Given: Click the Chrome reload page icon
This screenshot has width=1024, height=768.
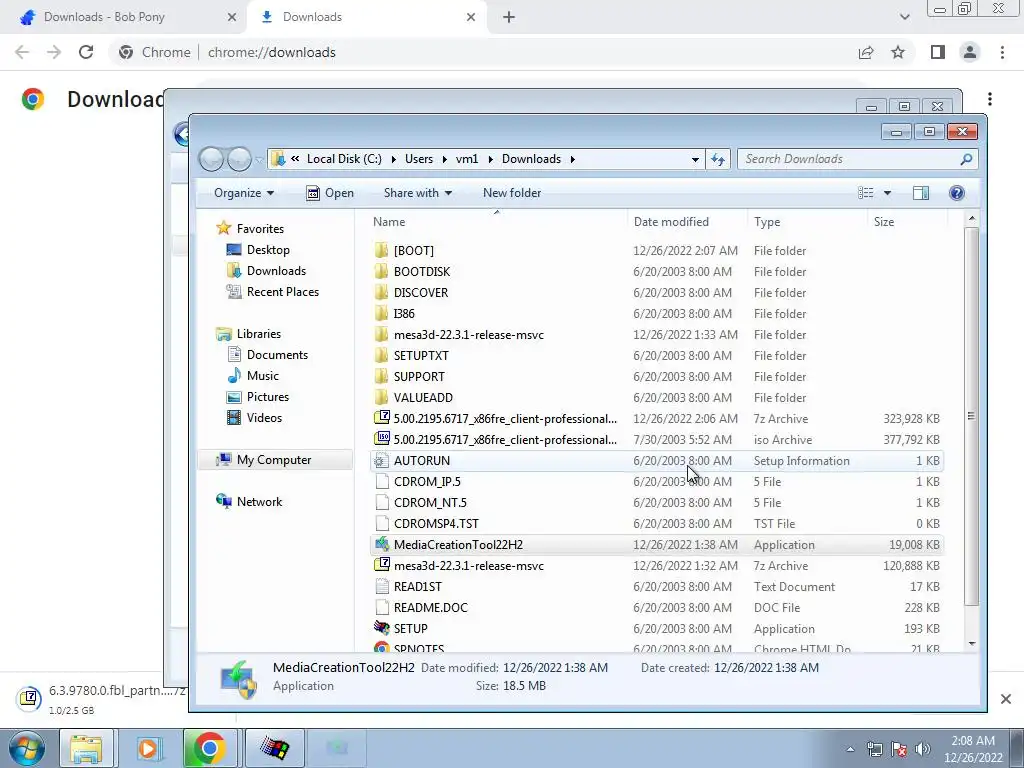Looking at the screenshot, I should [x=86, y=52].
